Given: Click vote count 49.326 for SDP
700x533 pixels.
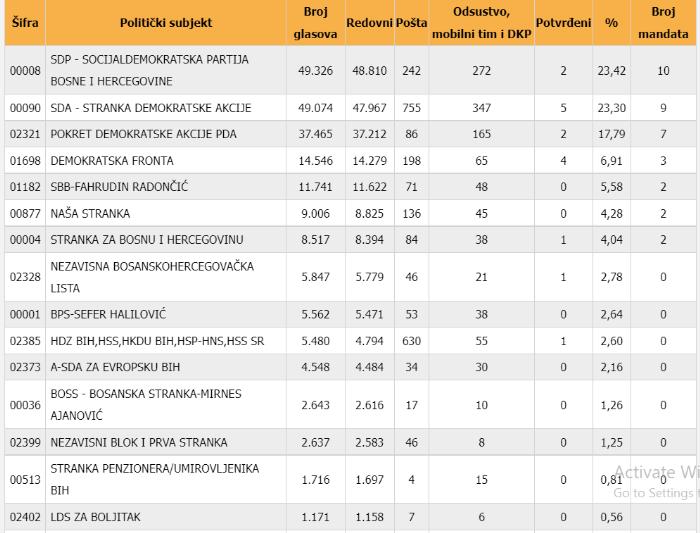Looking at the screenshot, I should [315, 71].
